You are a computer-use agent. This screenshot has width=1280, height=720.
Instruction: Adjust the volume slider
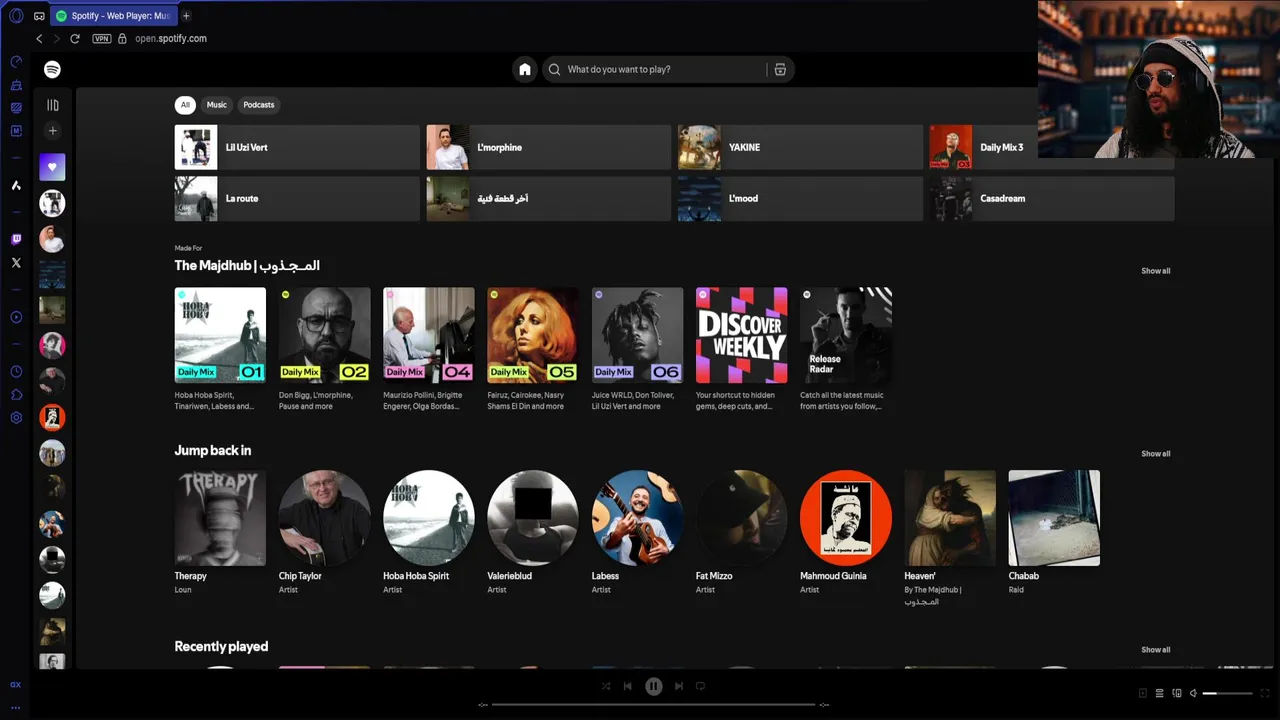[1227, 693]
